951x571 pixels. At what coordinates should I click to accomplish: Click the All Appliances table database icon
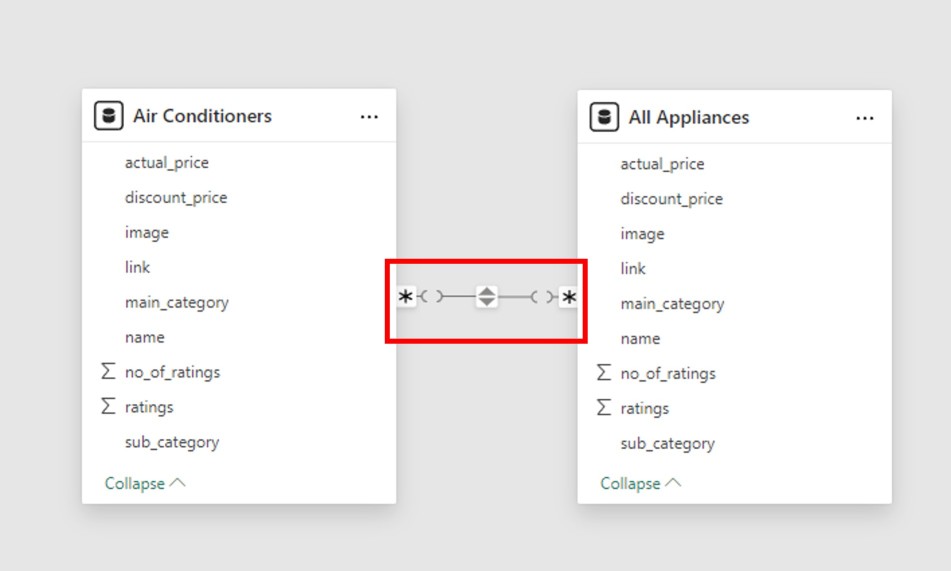pos(604,117)
